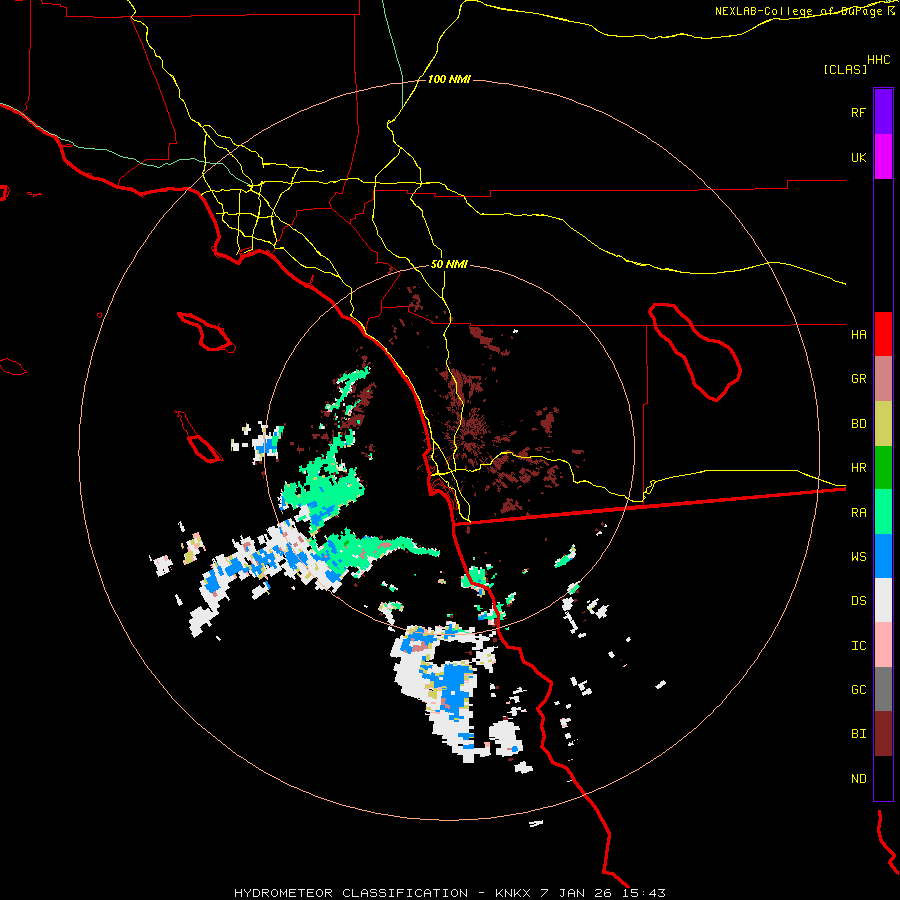Image resolution: width=900 pixels, height=900 pixels.
Task: Click the brown BI legend swatch
Action: [883, 734]
